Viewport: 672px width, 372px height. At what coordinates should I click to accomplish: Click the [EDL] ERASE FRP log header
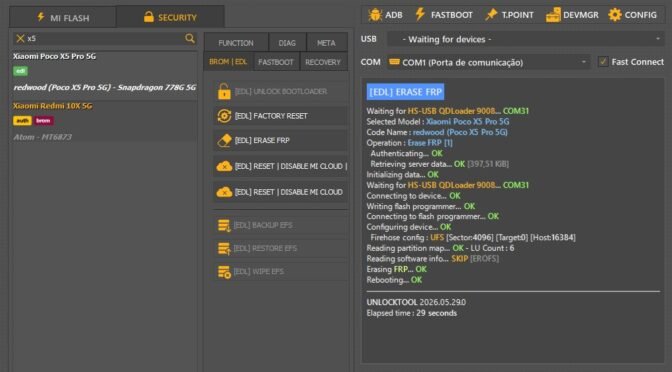tap(405, 92)
